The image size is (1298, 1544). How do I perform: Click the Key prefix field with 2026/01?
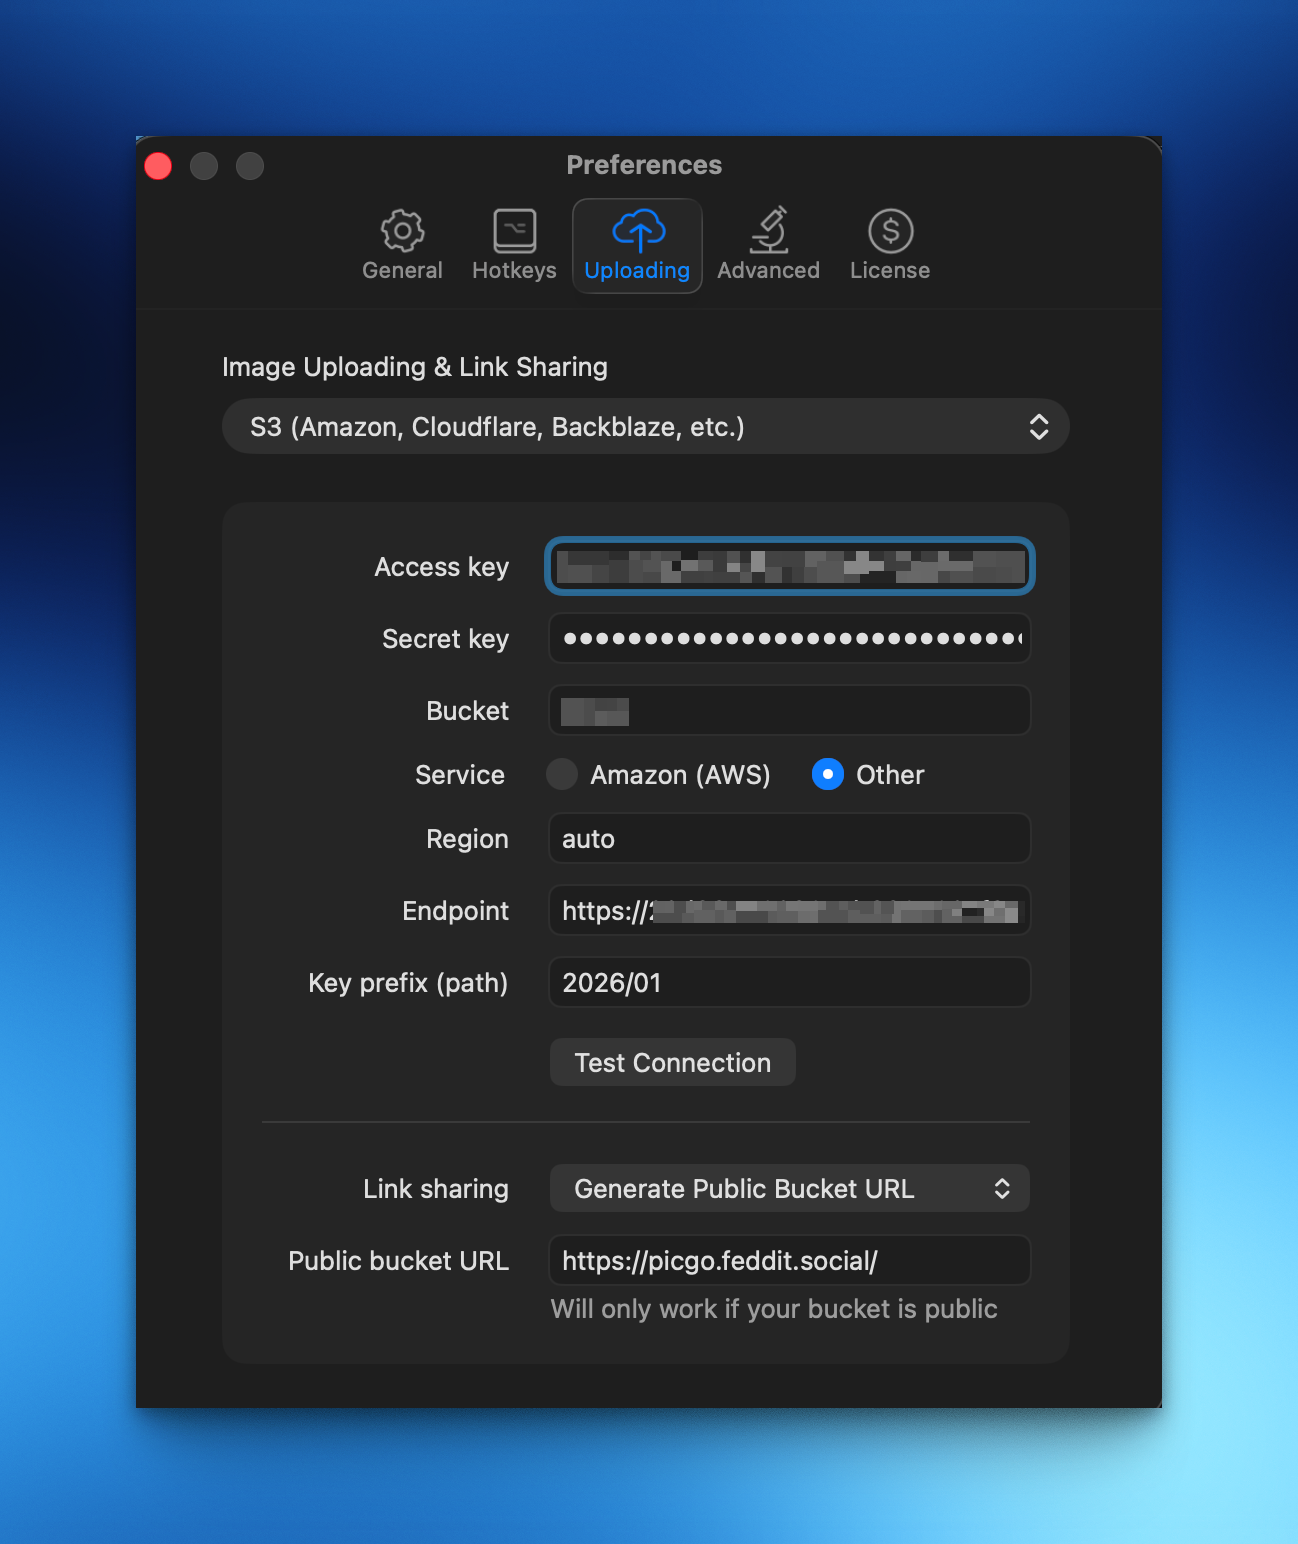click(x=789, y=983)
